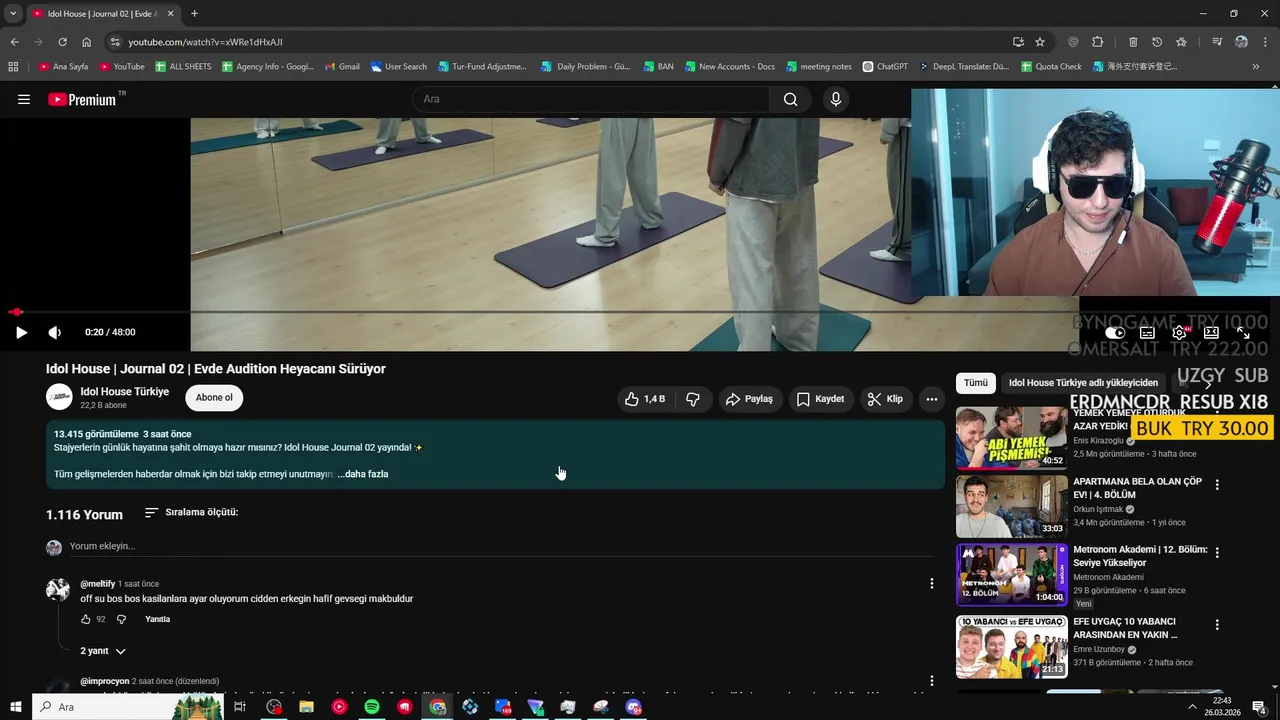The height and width of the screenshot is (720, 1280).
Task: Open Windows Start menu
Action: [x=15, y=707]
